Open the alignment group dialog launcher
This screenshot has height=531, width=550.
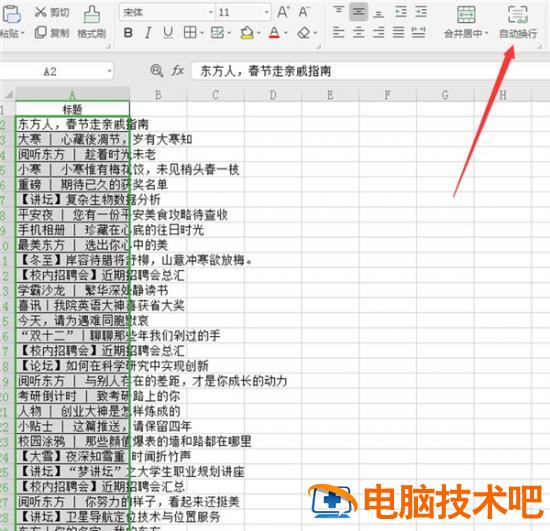(539, 46)
